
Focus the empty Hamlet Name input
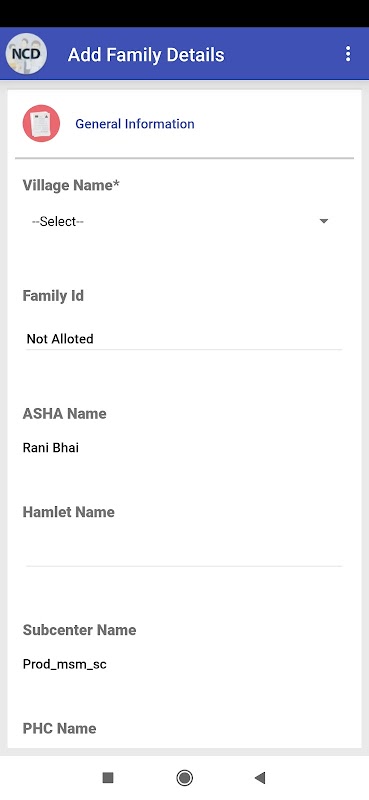pos(184,555)
